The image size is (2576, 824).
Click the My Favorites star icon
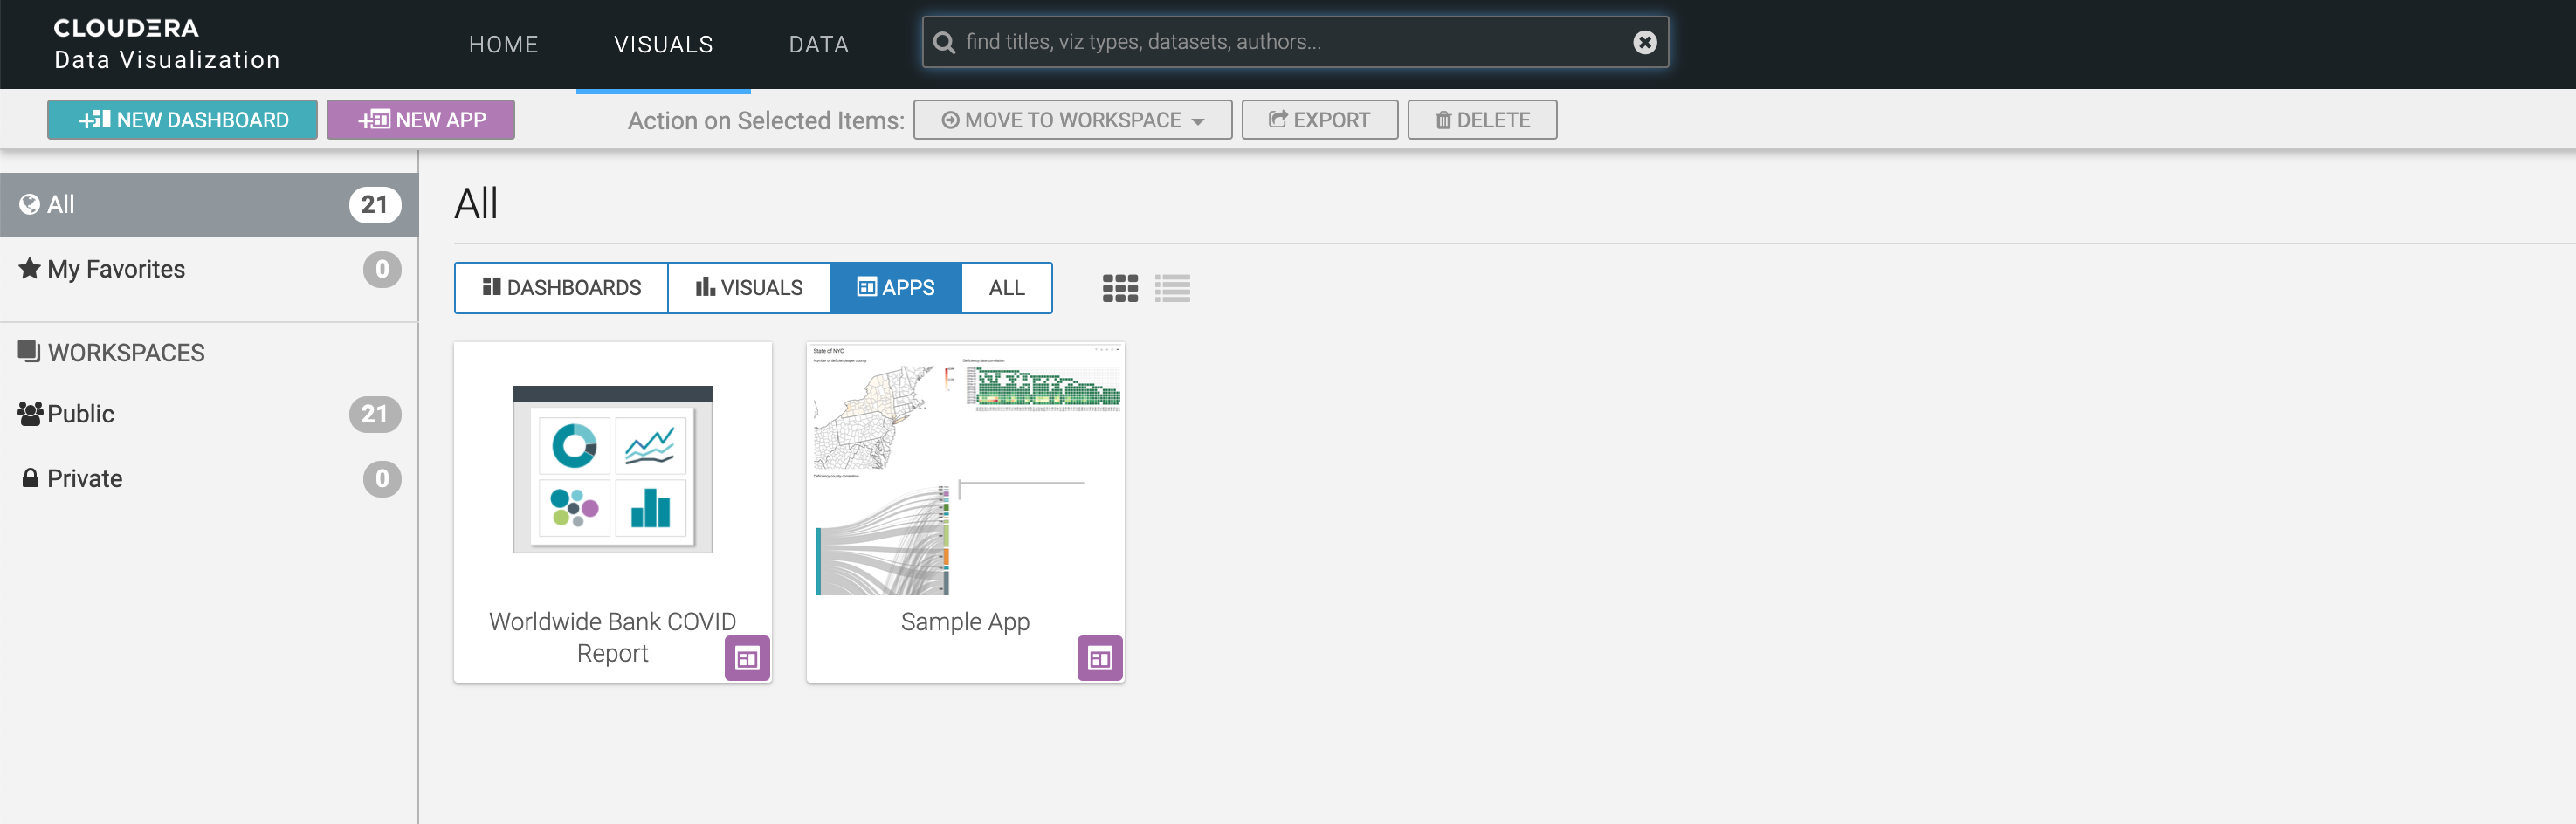point(29,268)
